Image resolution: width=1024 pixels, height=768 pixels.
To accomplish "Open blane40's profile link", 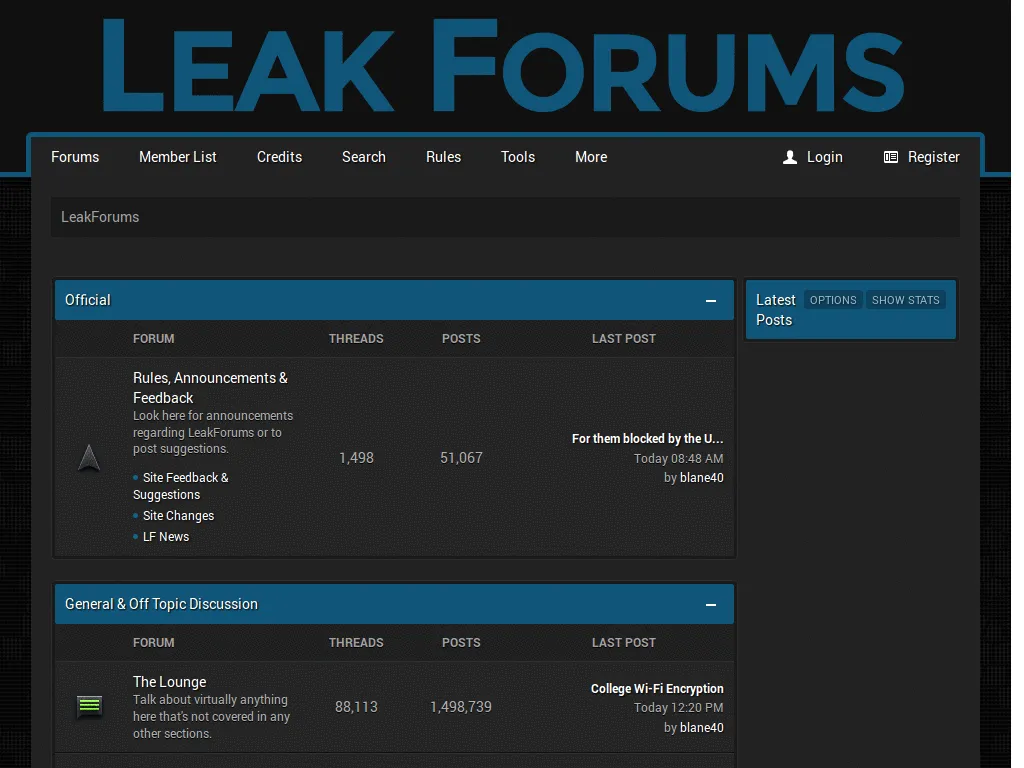I will click(x=701, y=477).
